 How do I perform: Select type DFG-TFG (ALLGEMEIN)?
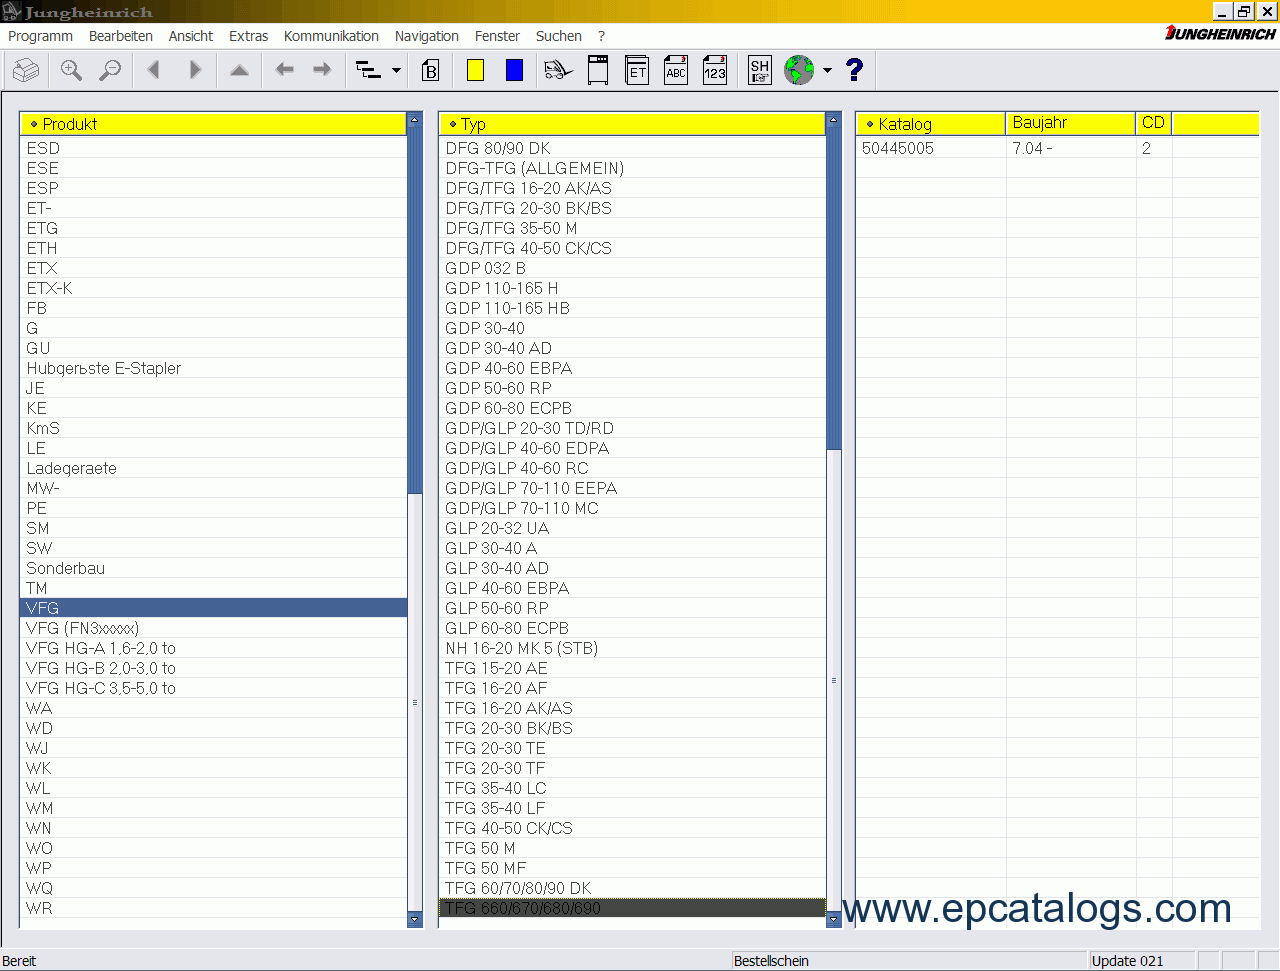click(x=632, y=168)
